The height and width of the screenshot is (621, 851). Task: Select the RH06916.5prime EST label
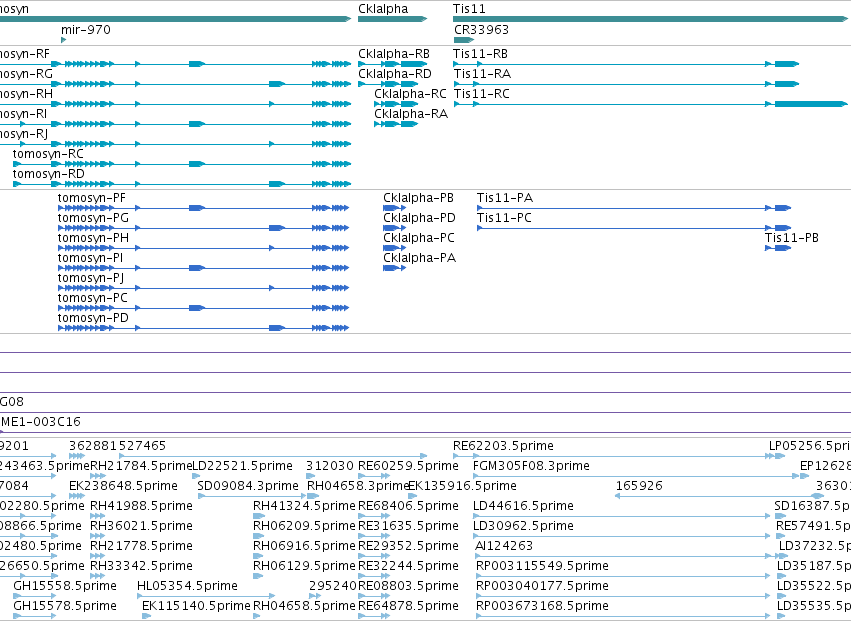pos(304,546)
